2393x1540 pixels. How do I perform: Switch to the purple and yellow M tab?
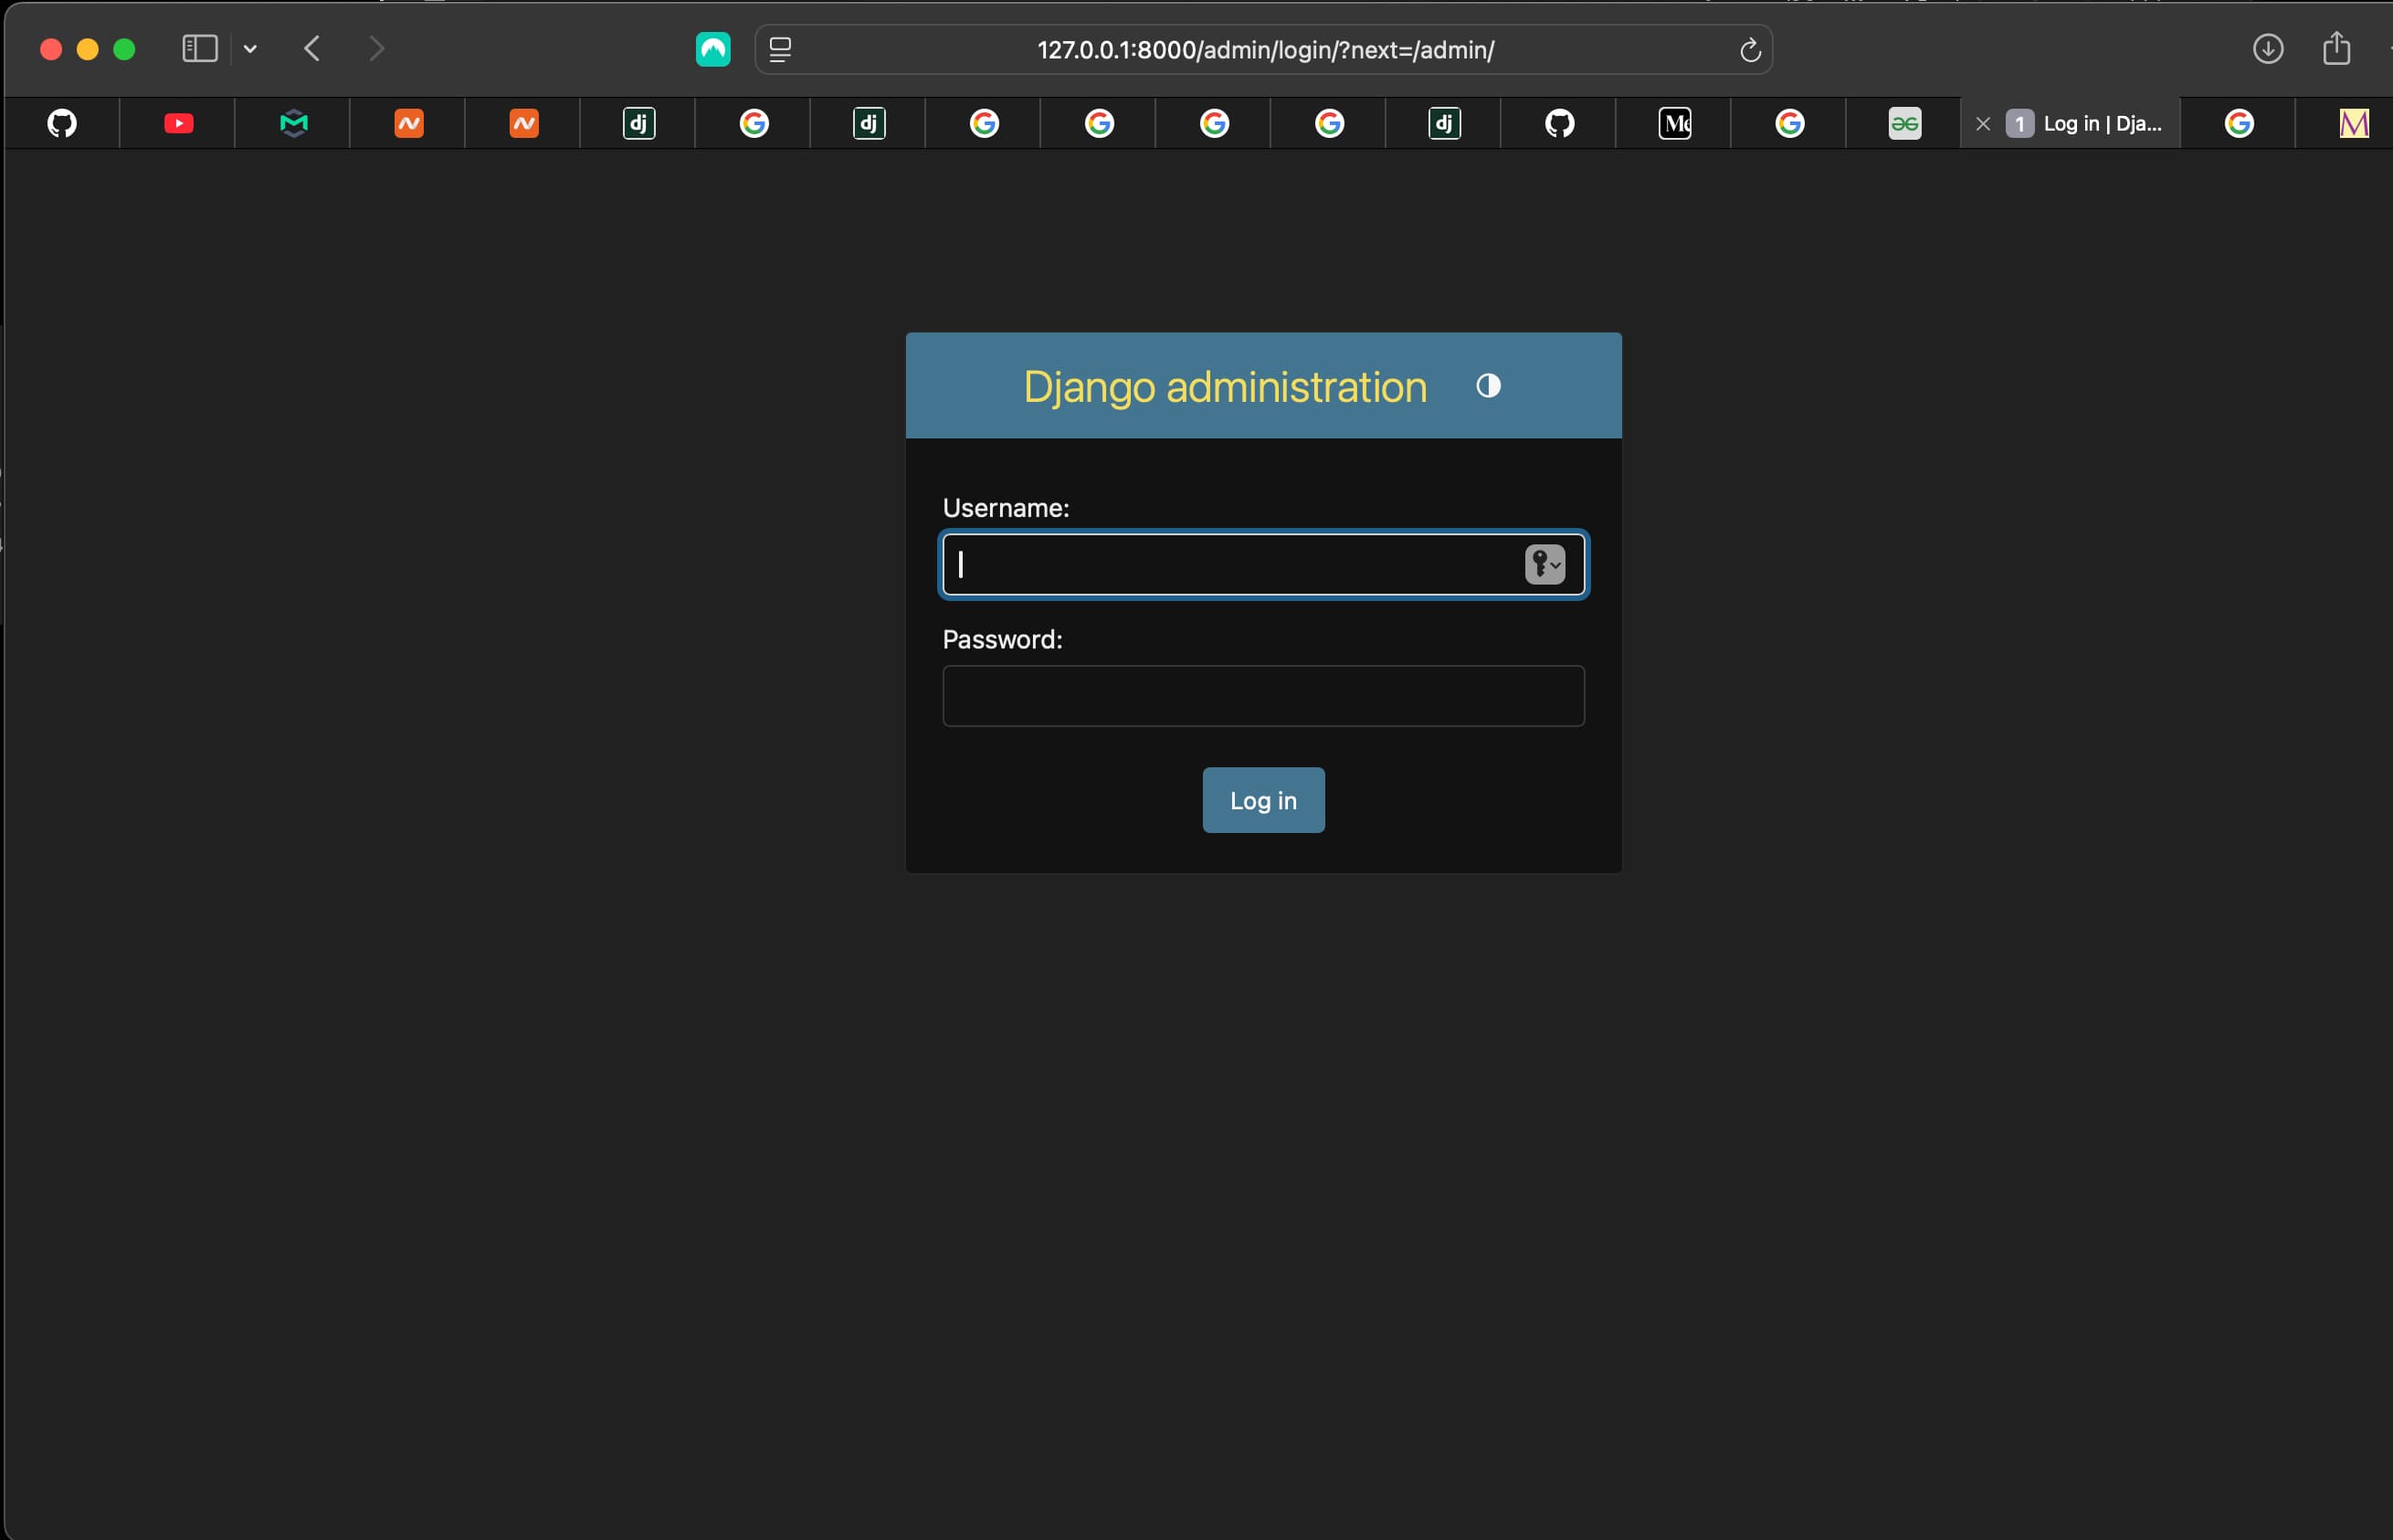tap(2353, 123)
